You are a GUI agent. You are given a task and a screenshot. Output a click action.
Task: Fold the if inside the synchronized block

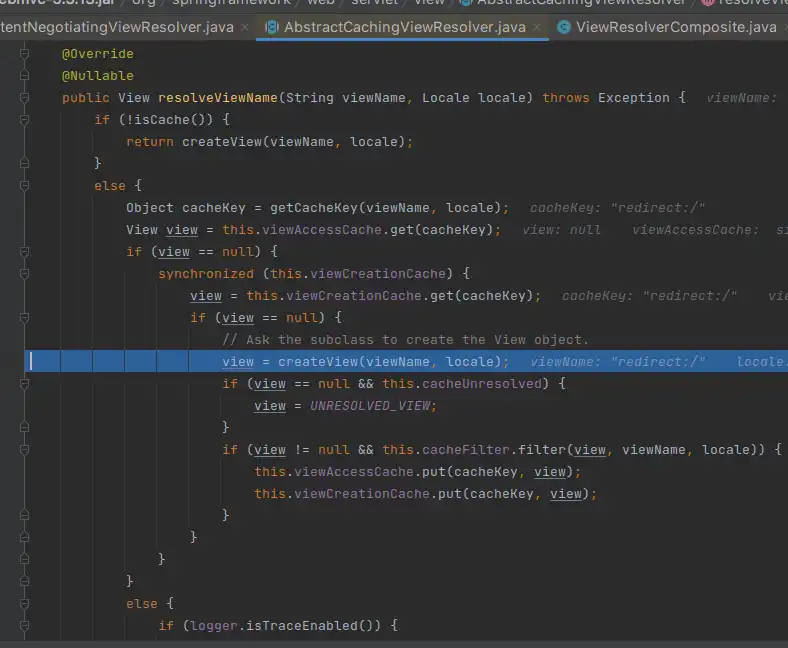tap(24, 318)
